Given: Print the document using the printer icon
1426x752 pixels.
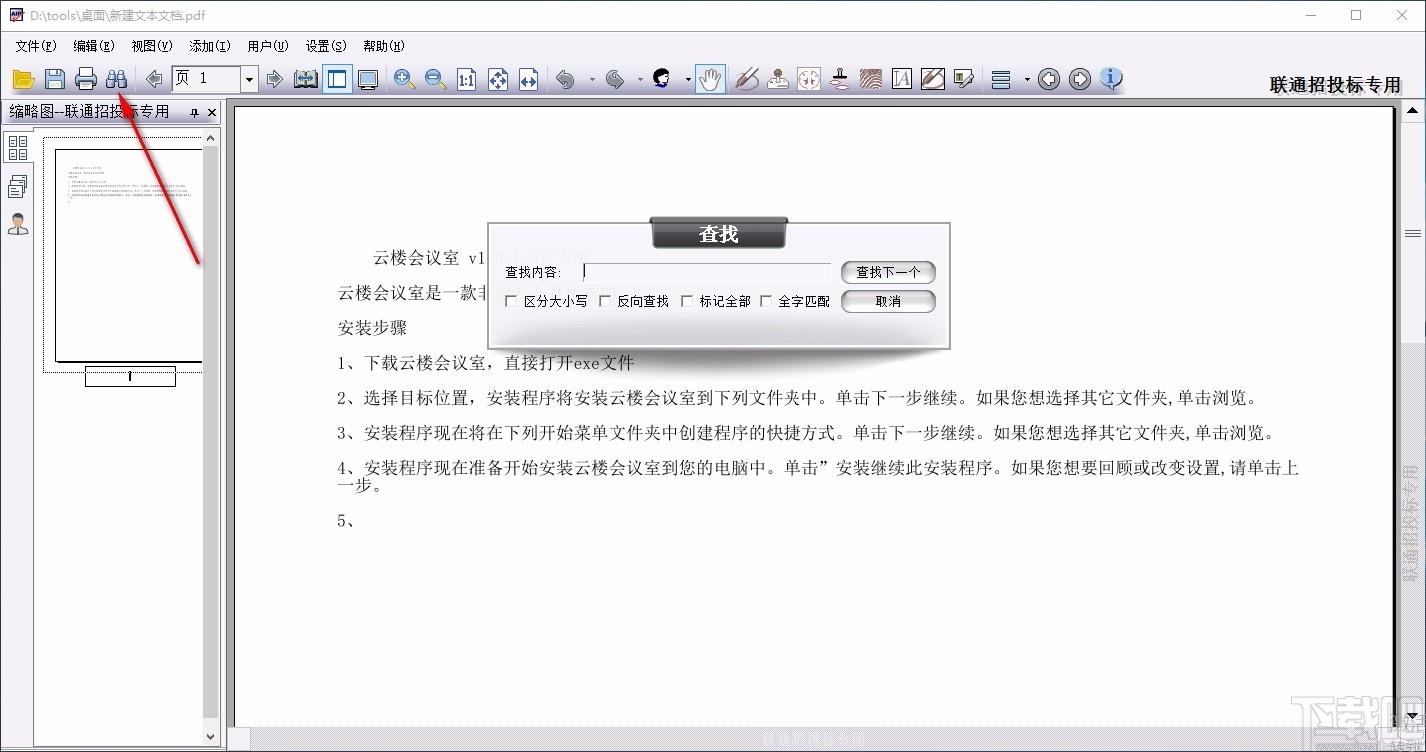Looking at the screenshot, I should click(86, 79).
